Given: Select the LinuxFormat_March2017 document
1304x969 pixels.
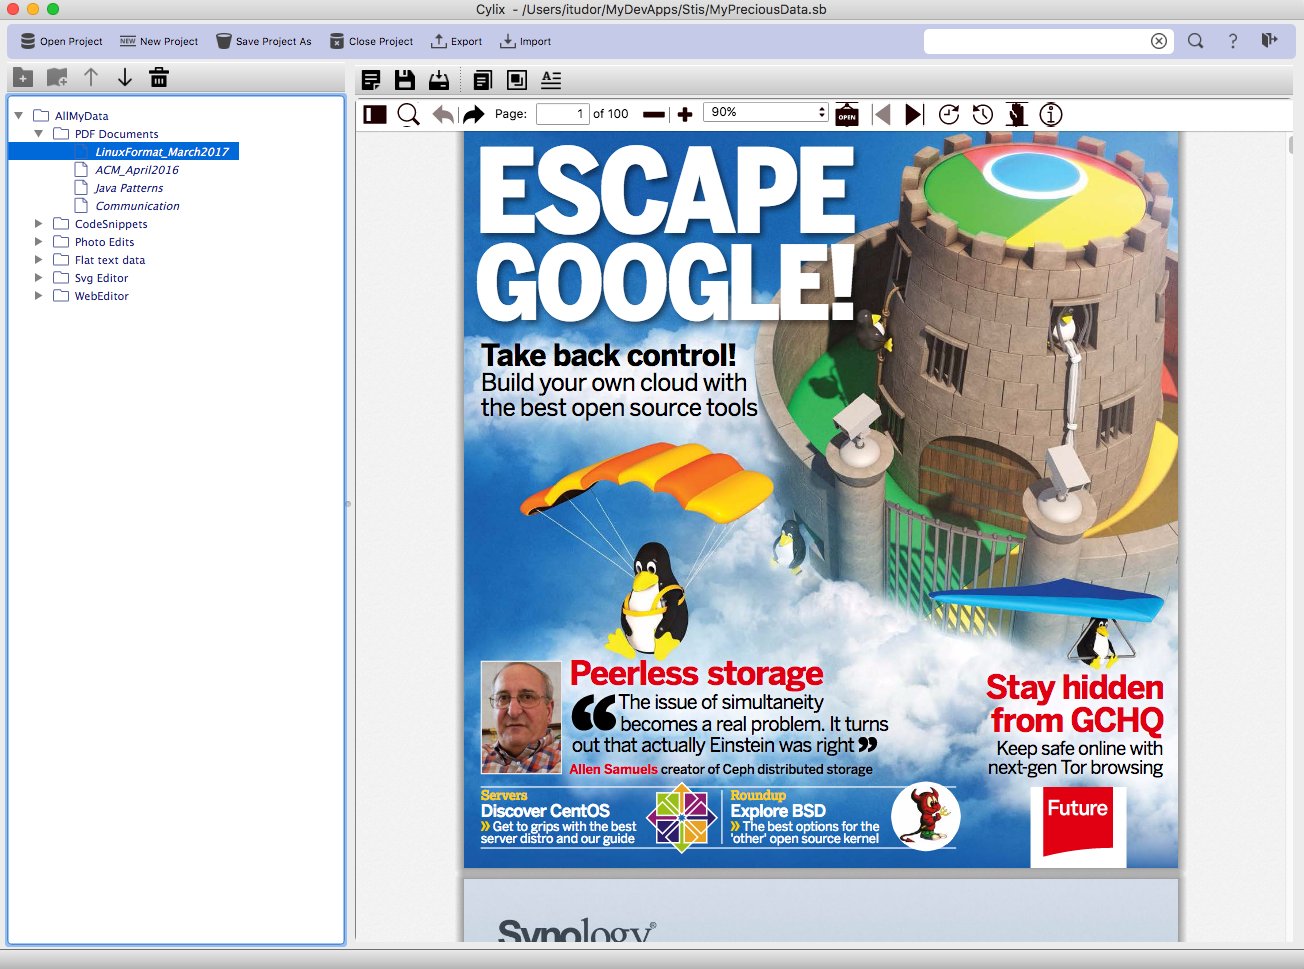Looking at the screenshot, I should coord(162,152).
